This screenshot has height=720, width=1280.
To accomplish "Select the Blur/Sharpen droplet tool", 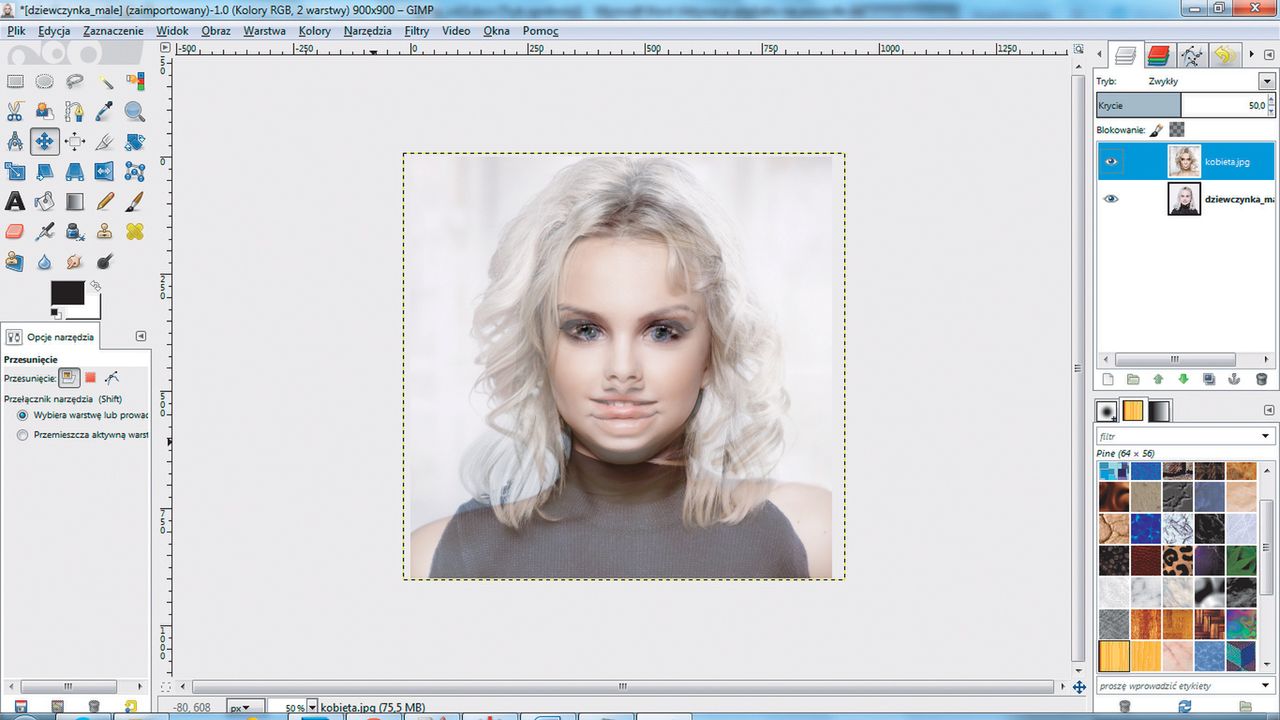I will (45, 261).
